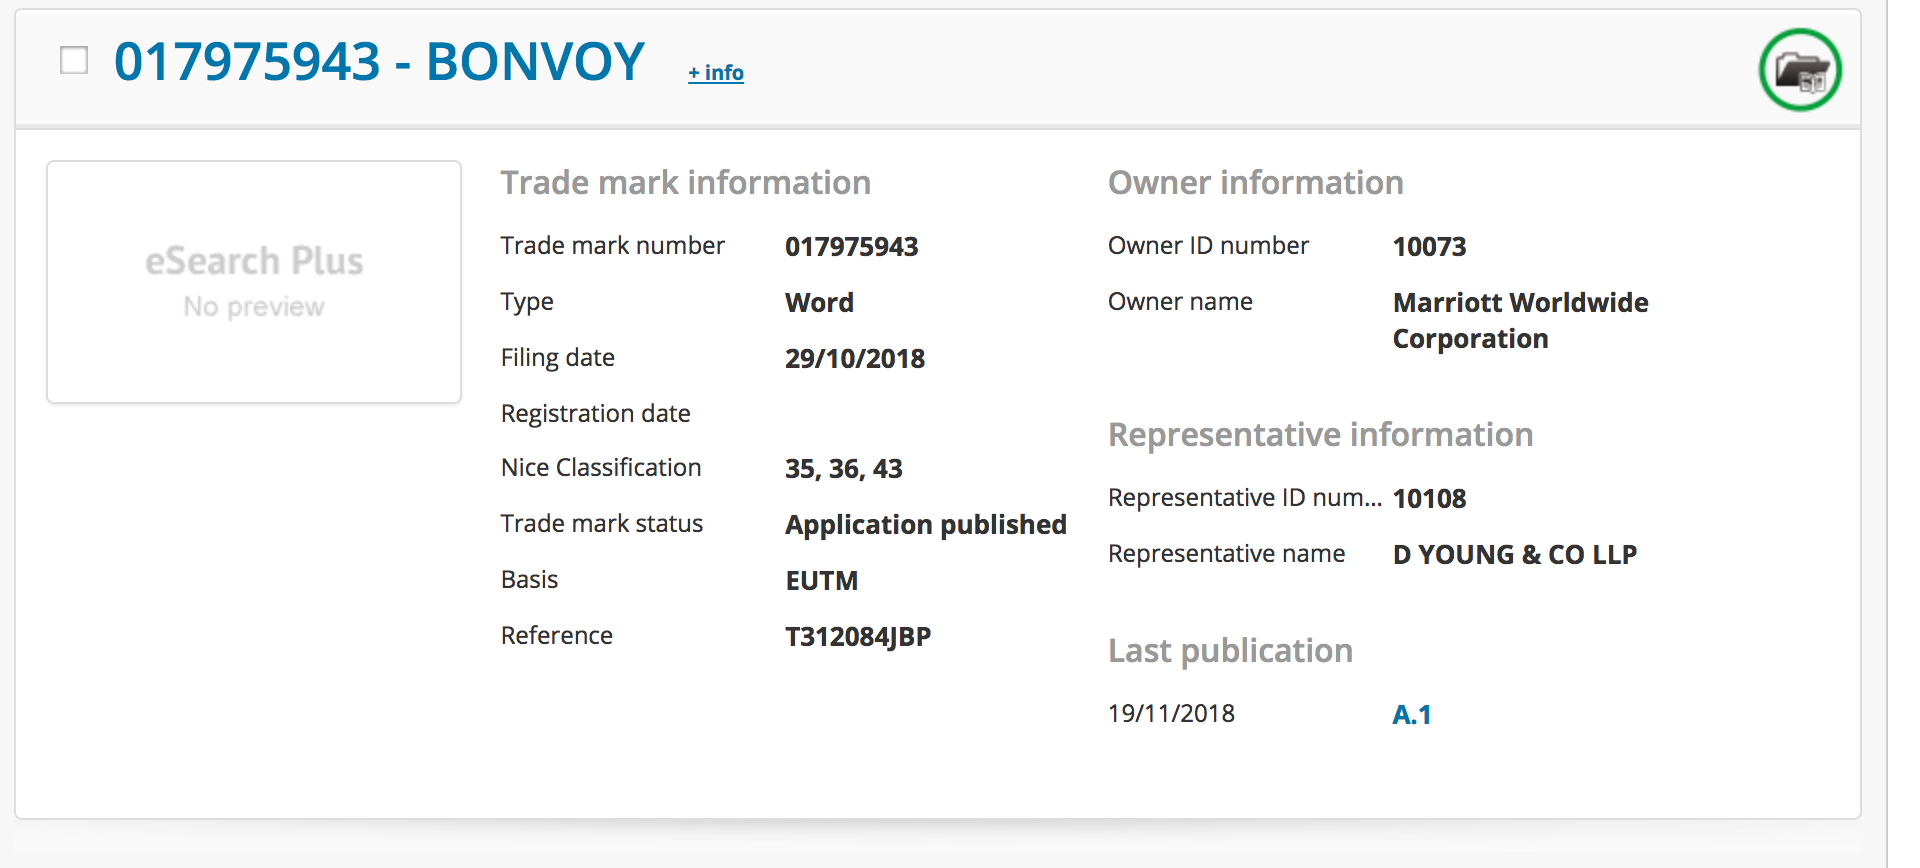Click the Owner ID number 10073
Image resolution: width=1920 pixels, height=868 pixels.
[1430, 246]
